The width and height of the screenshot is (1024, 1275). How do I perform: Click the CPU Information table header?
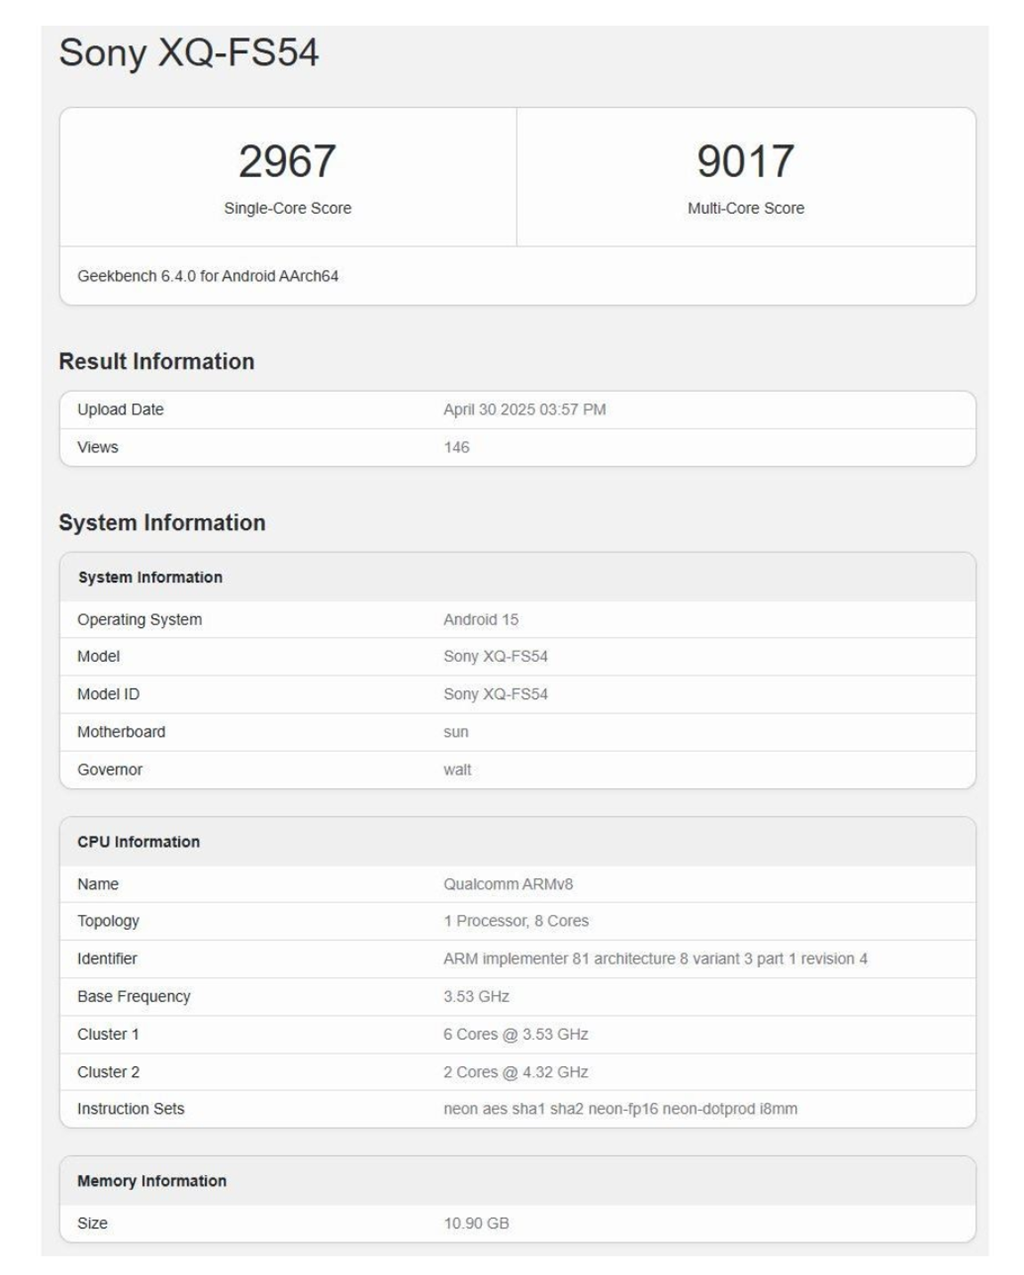138,842
